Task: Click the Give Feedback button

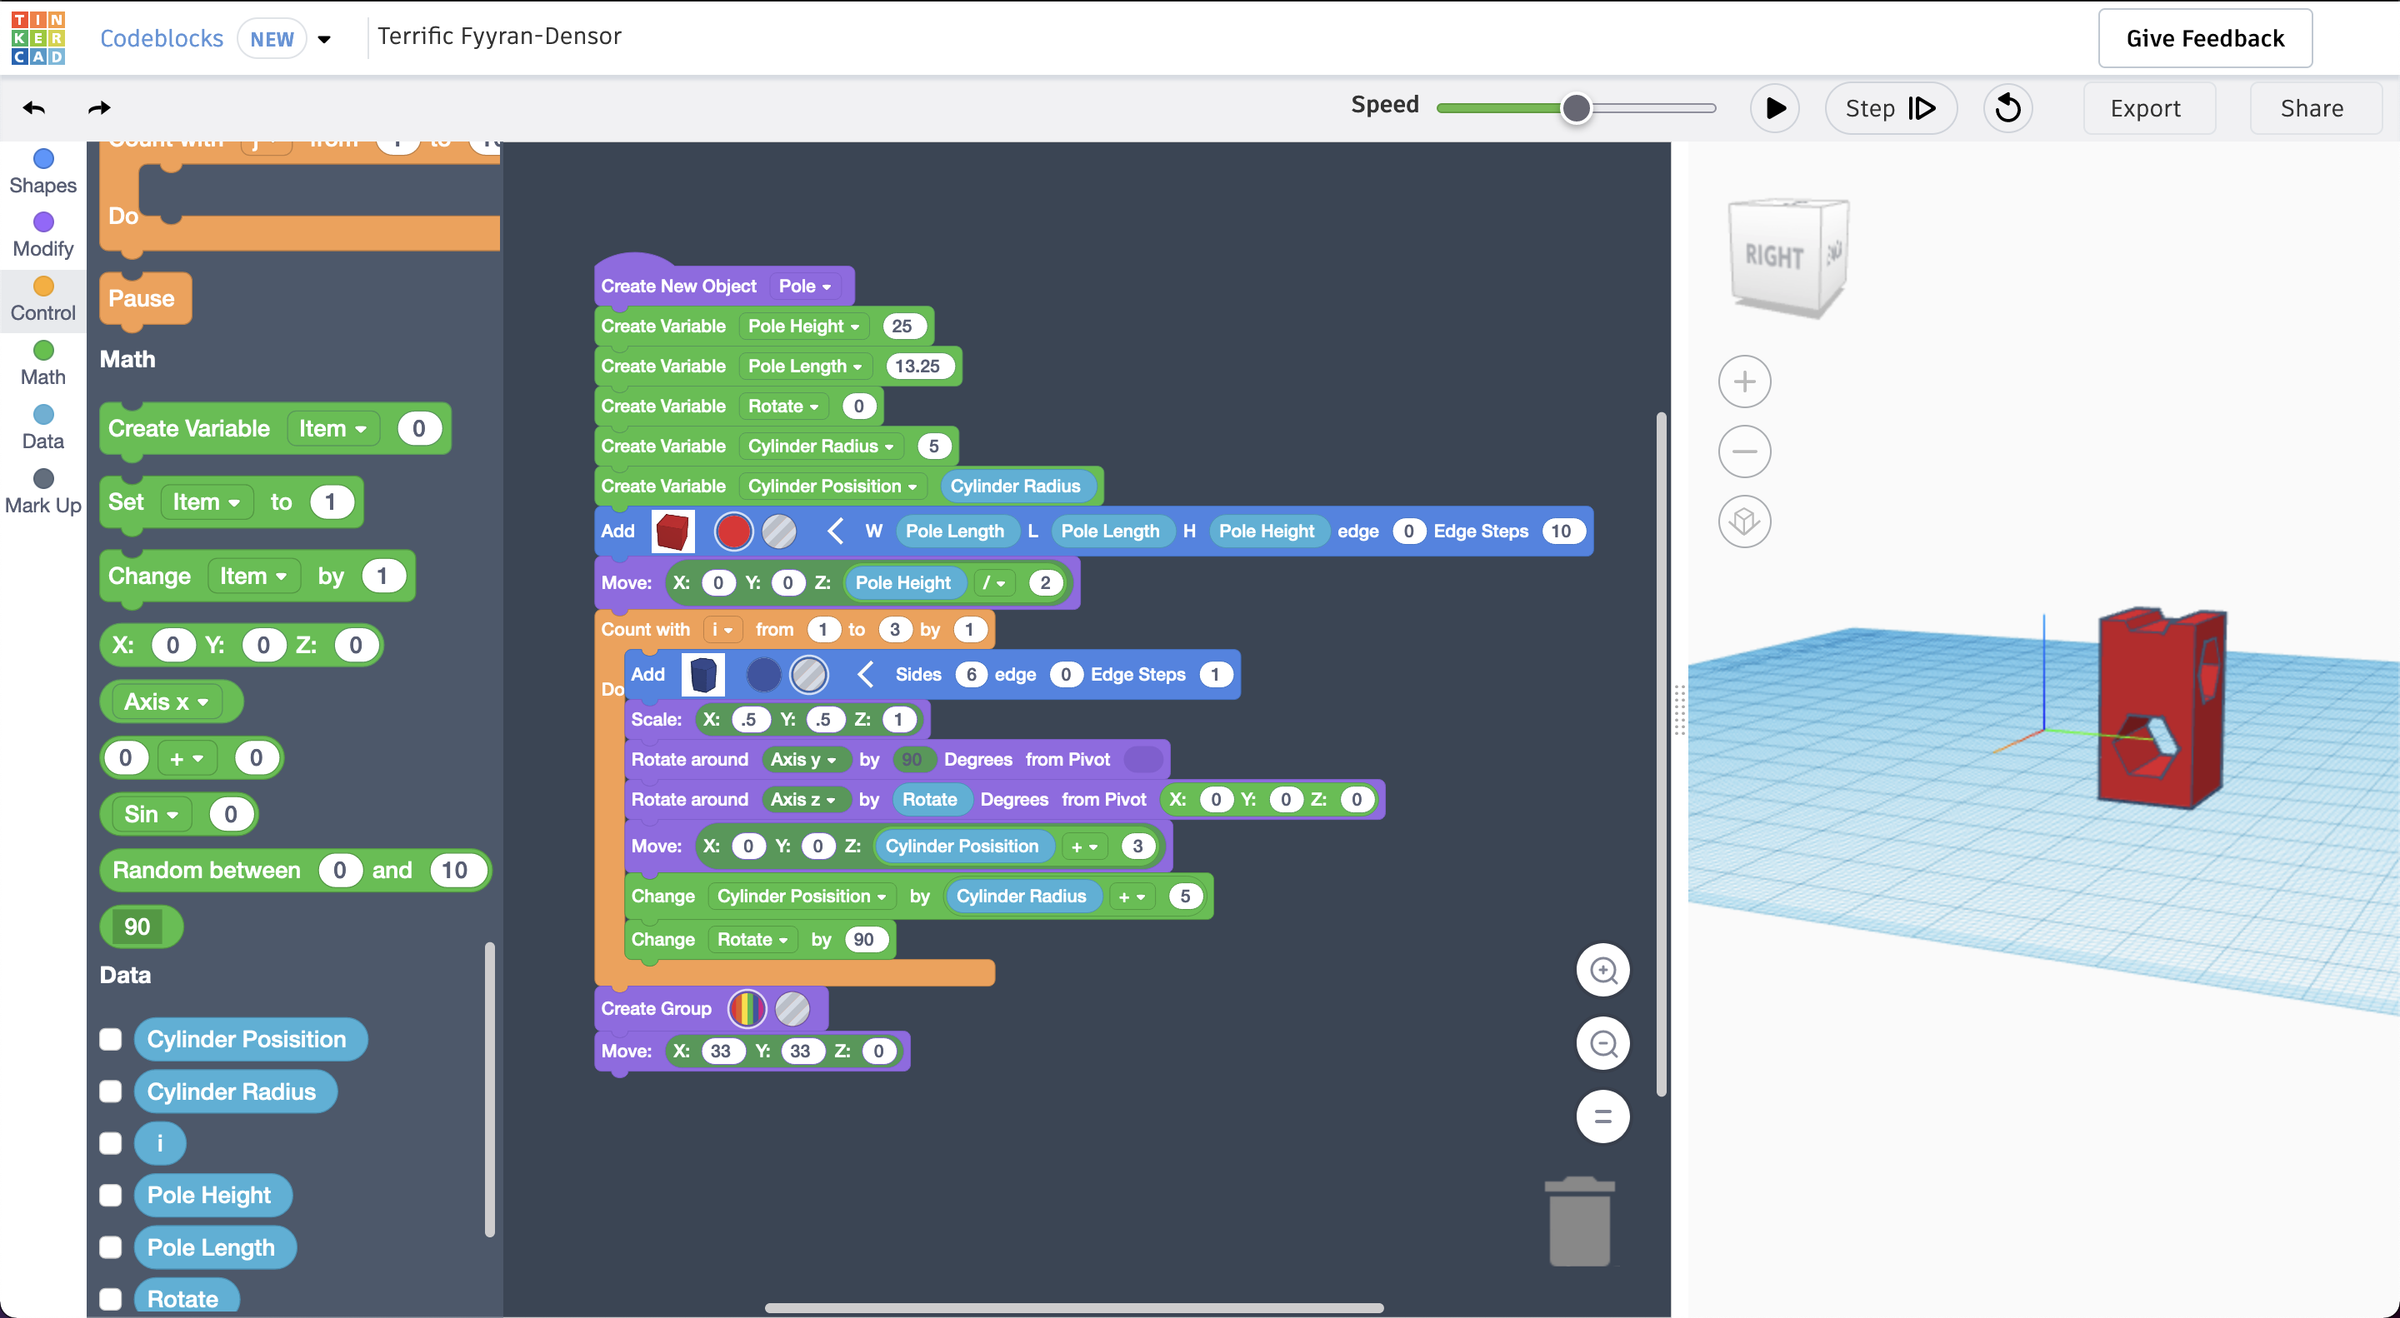Action: [2204, 38]
